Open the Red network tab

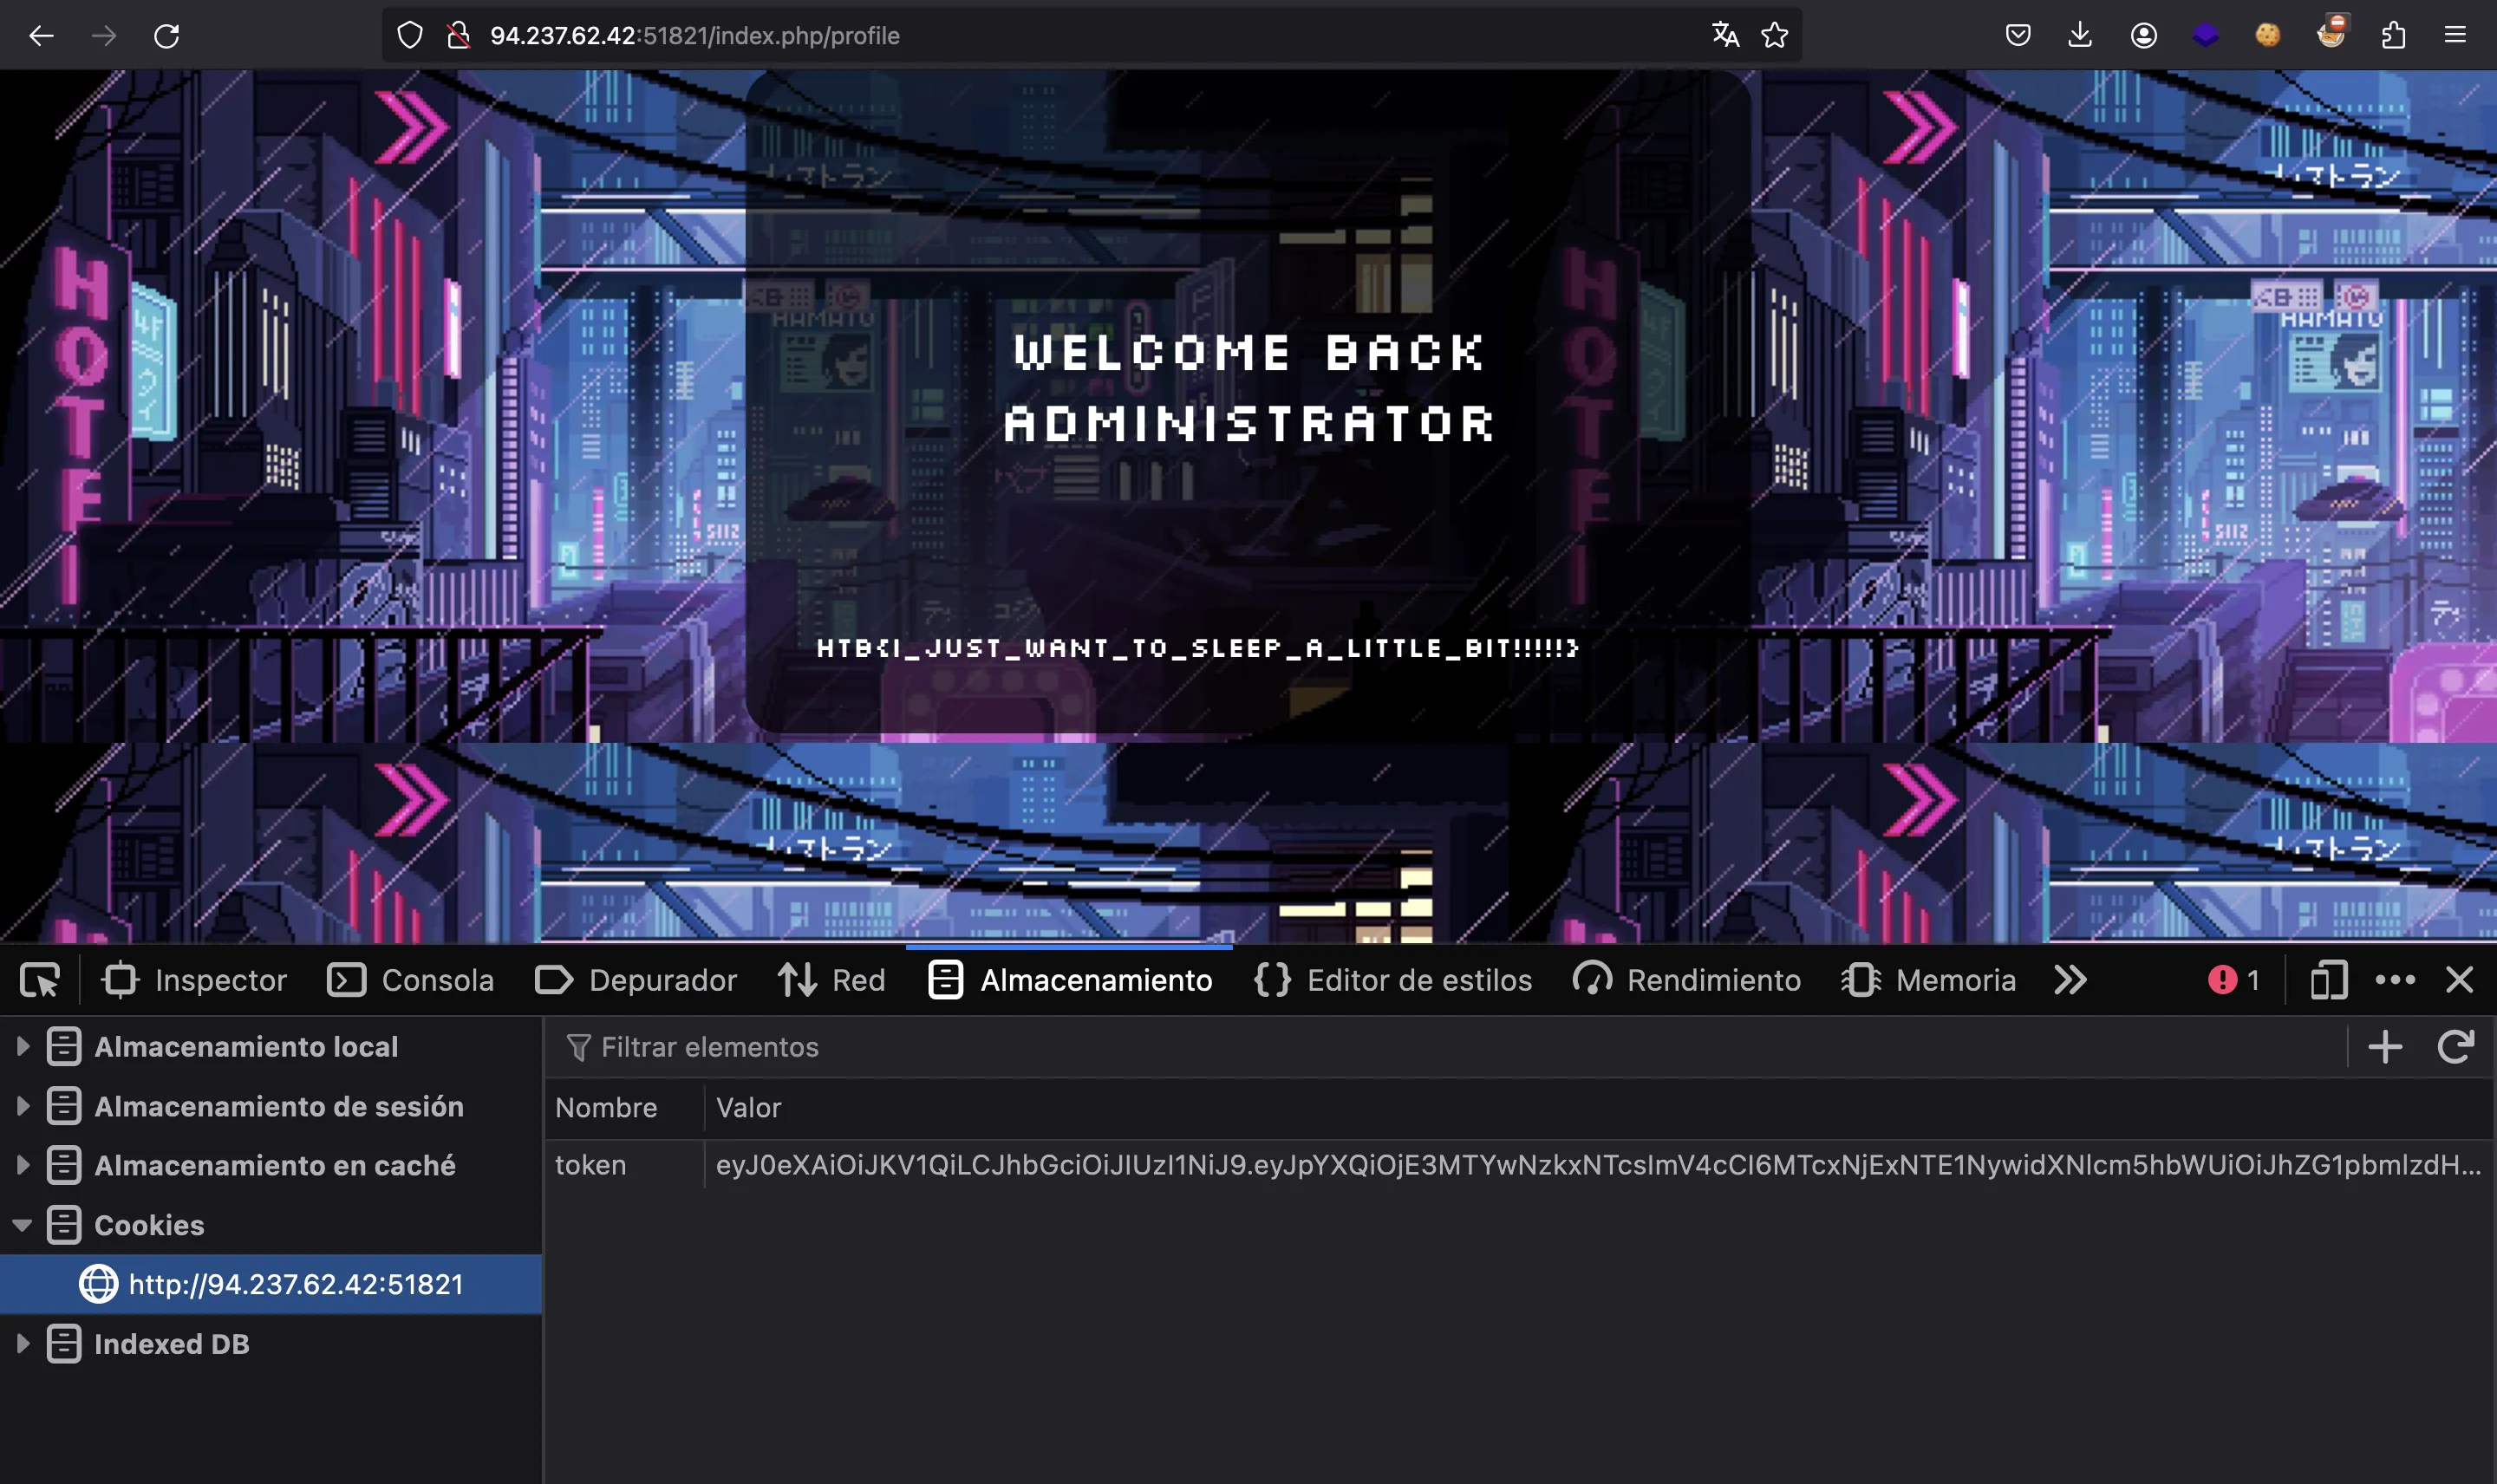pos(832,980)
